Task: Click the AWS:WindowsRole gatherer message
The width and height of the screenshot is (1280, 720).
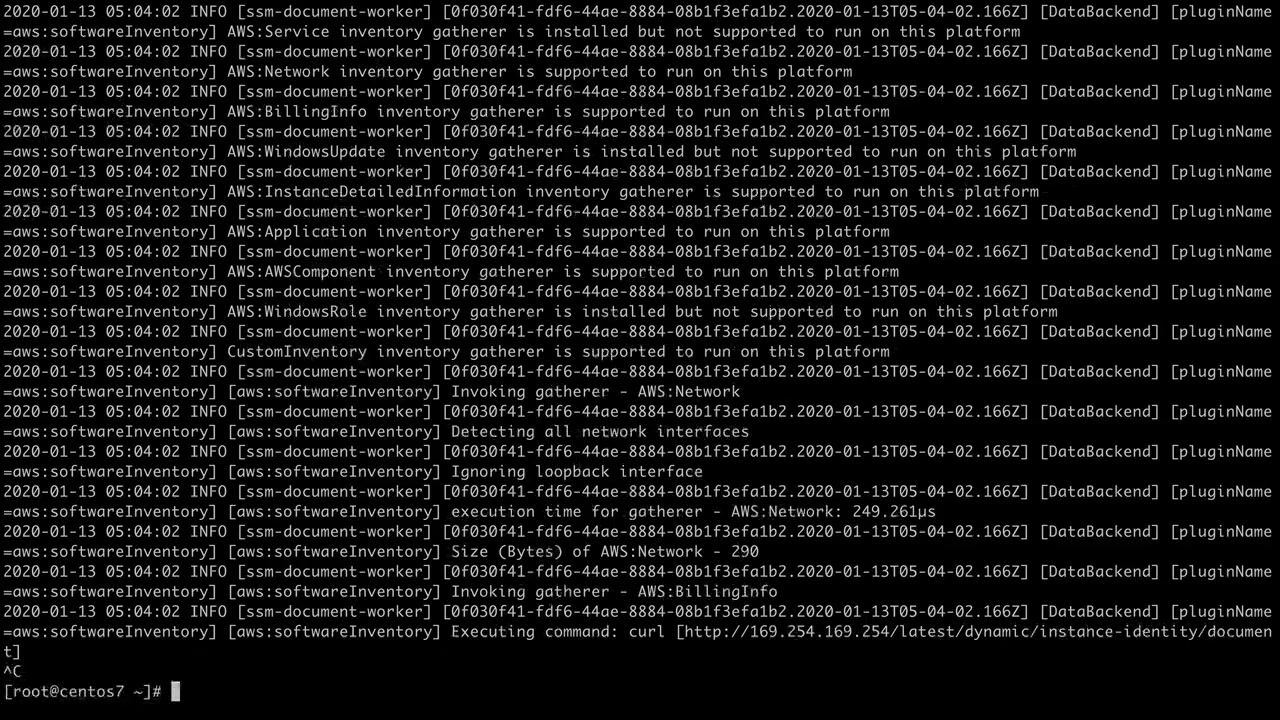Action: pyautogui.click(x=642, y=311)
